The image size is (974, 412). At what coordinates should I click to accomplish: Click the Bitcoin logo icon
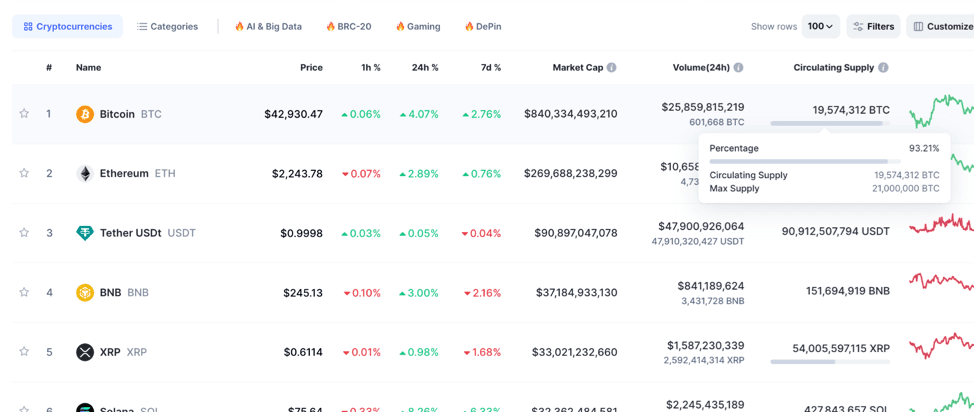(85, 114)
